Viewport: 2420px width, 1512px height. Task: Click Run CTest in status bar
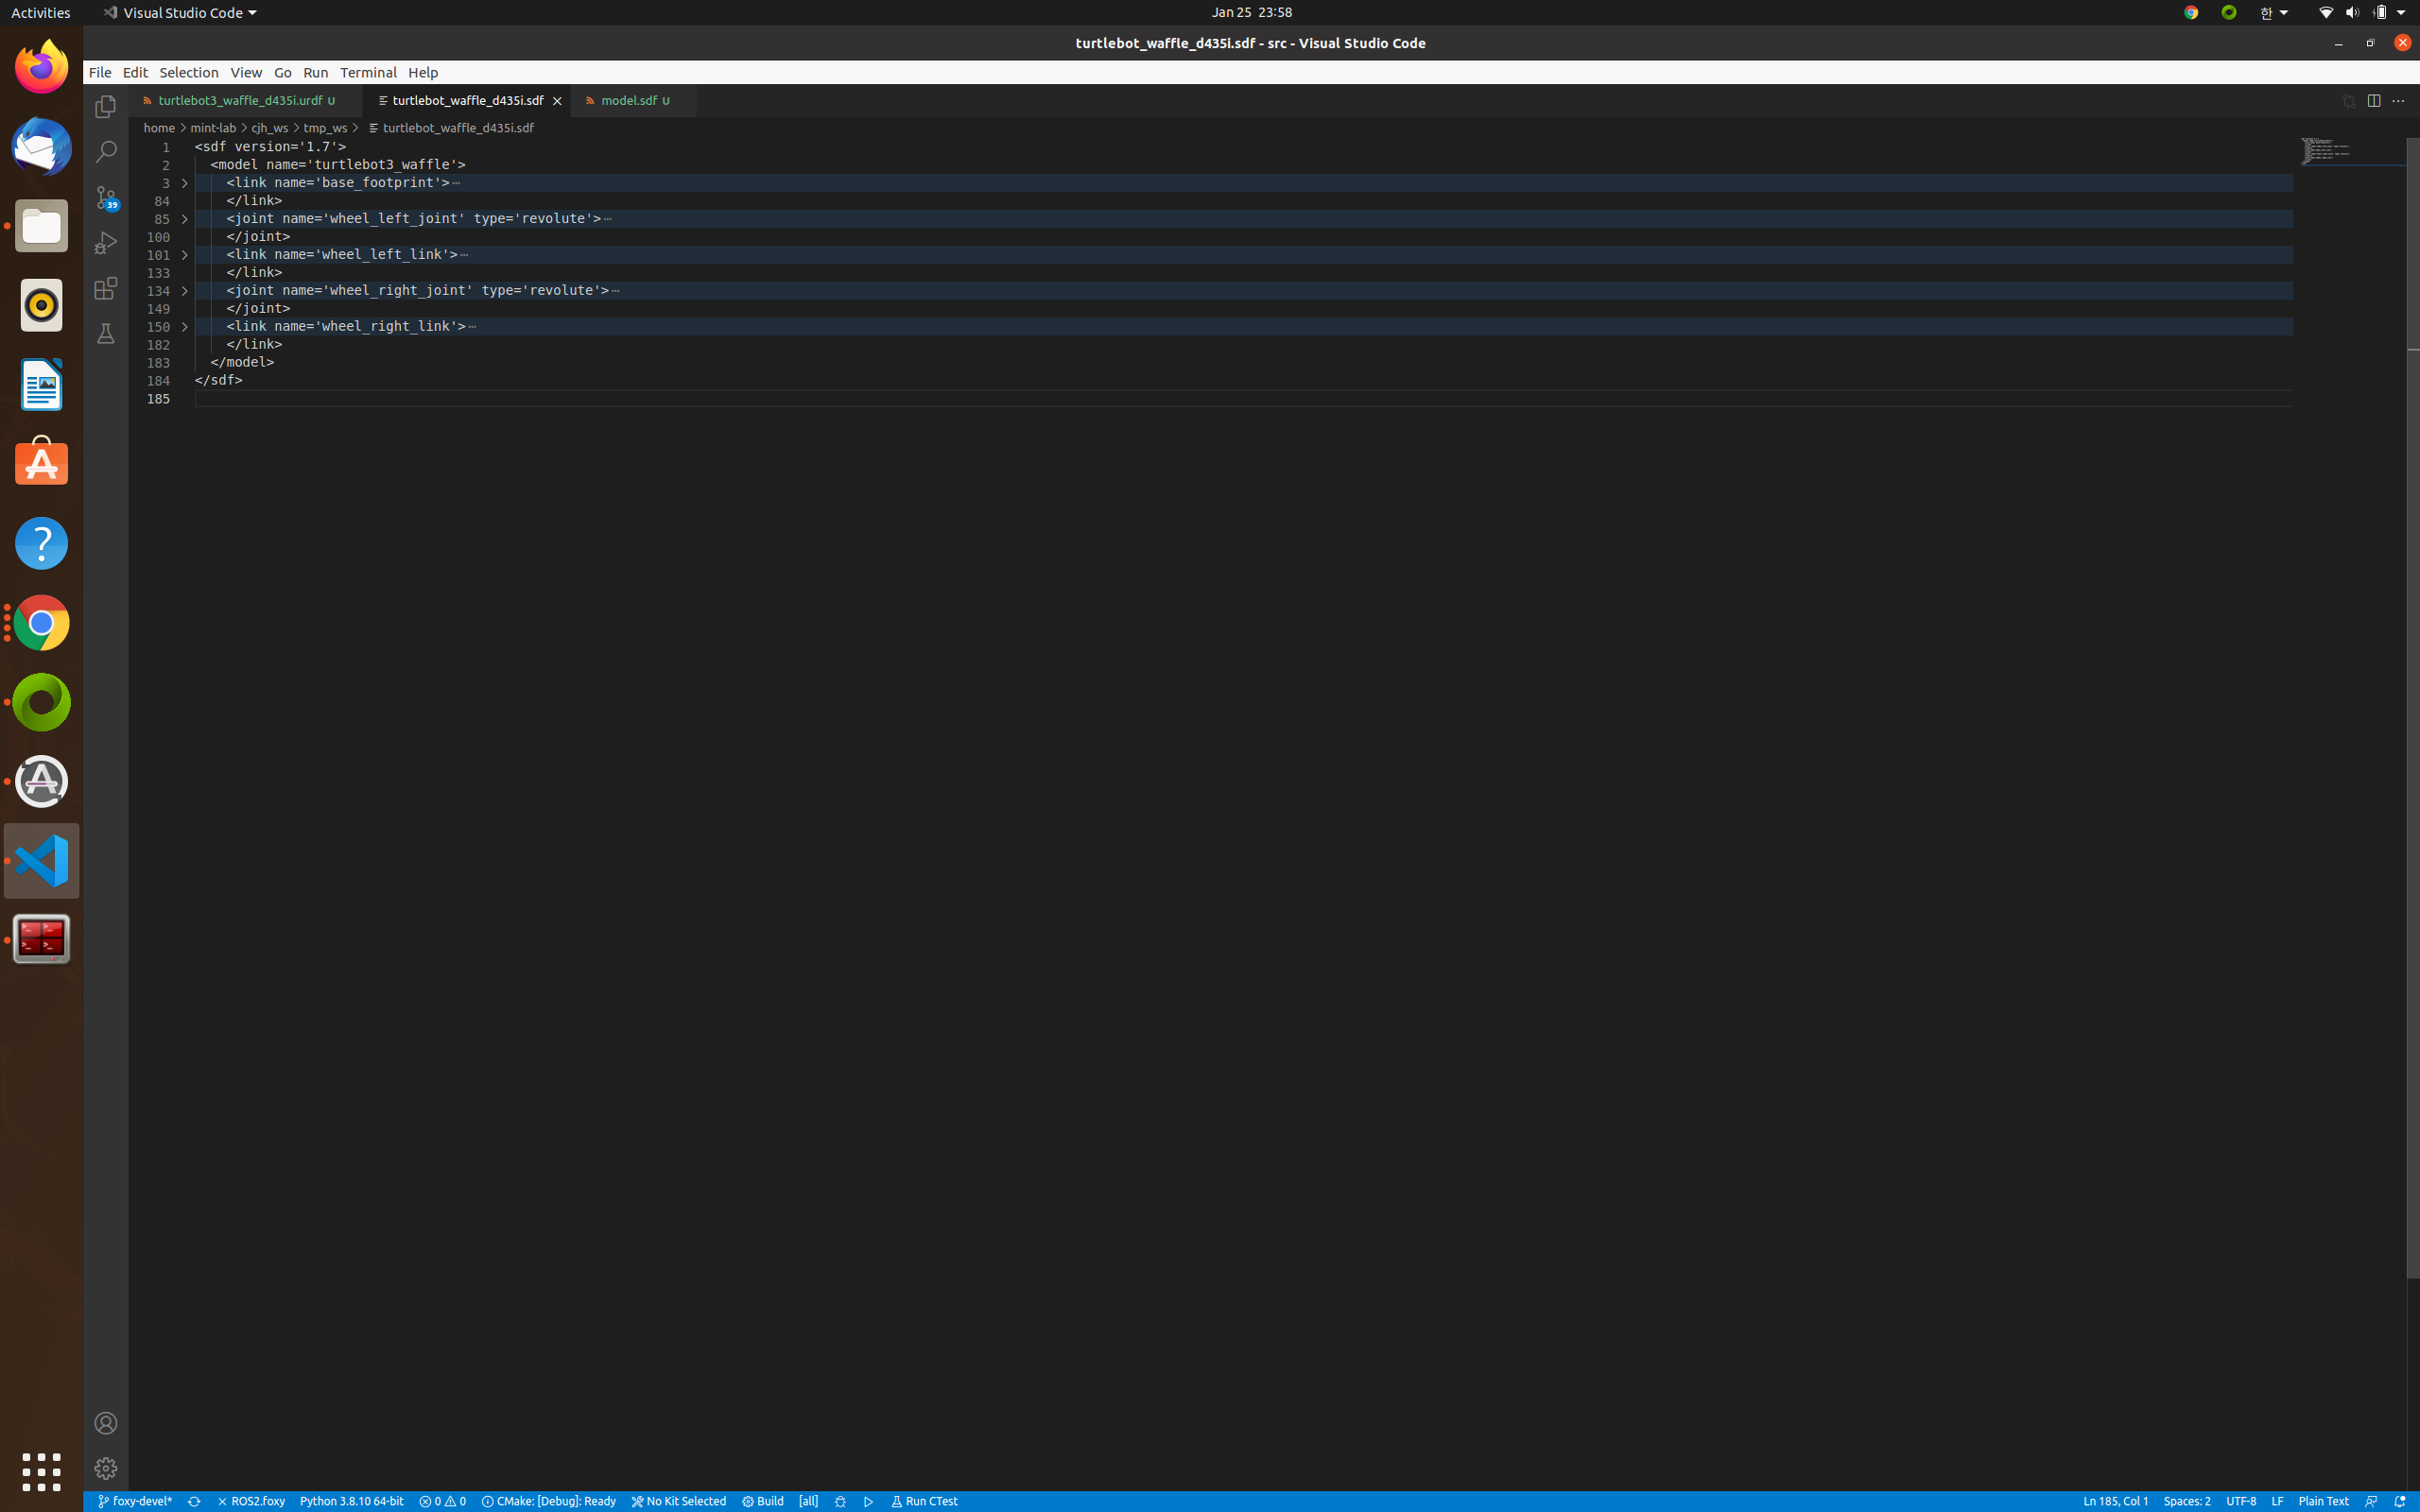coord(924,1501)
